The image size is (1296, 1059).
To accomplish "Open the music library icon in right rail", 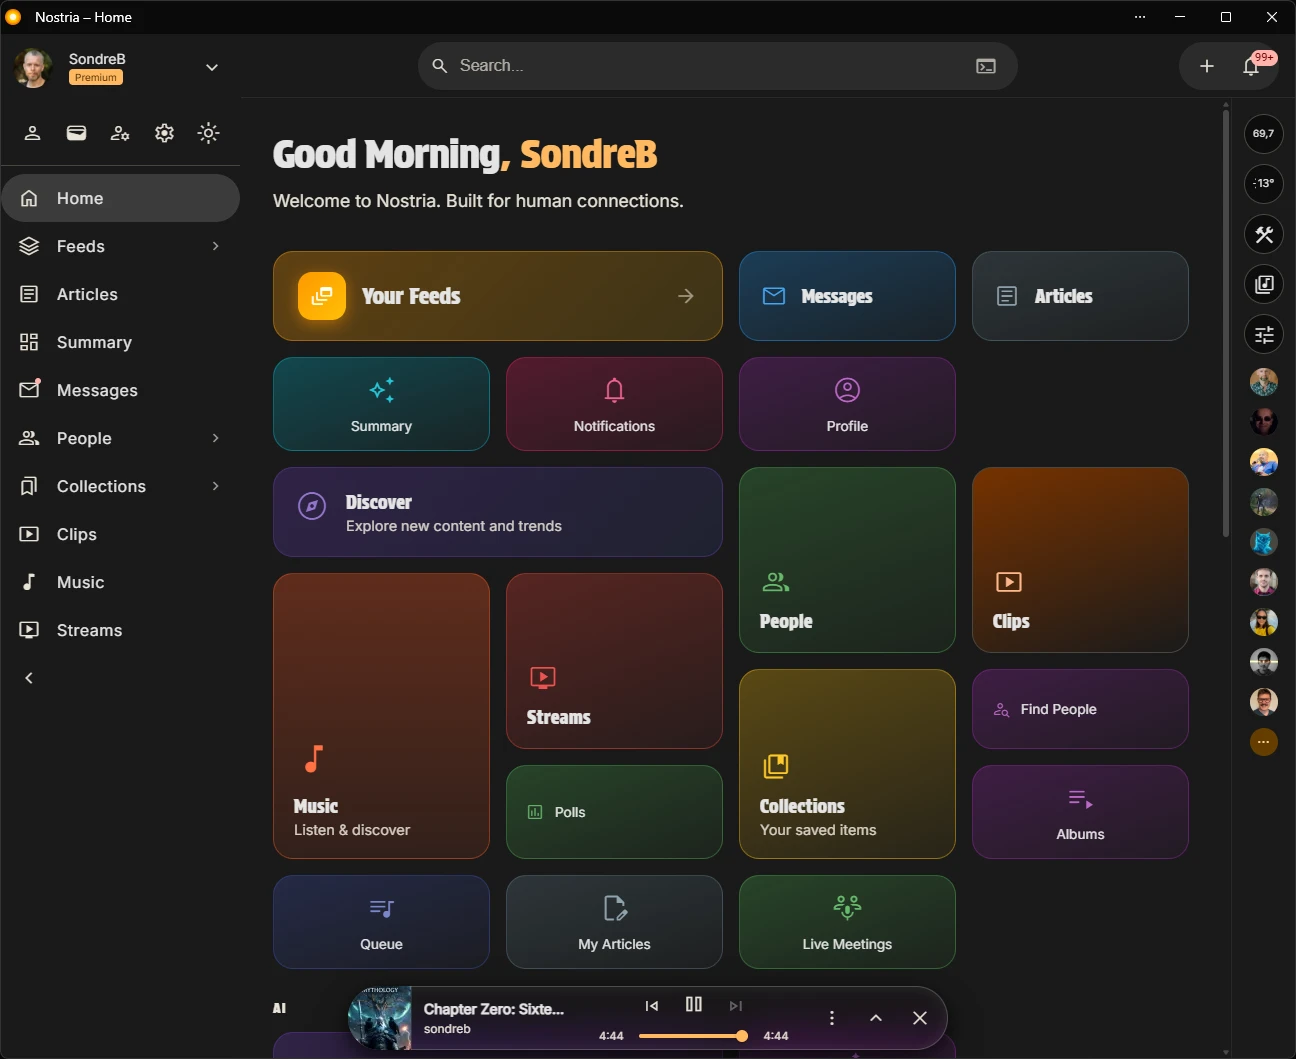I will click(1264, 284).
